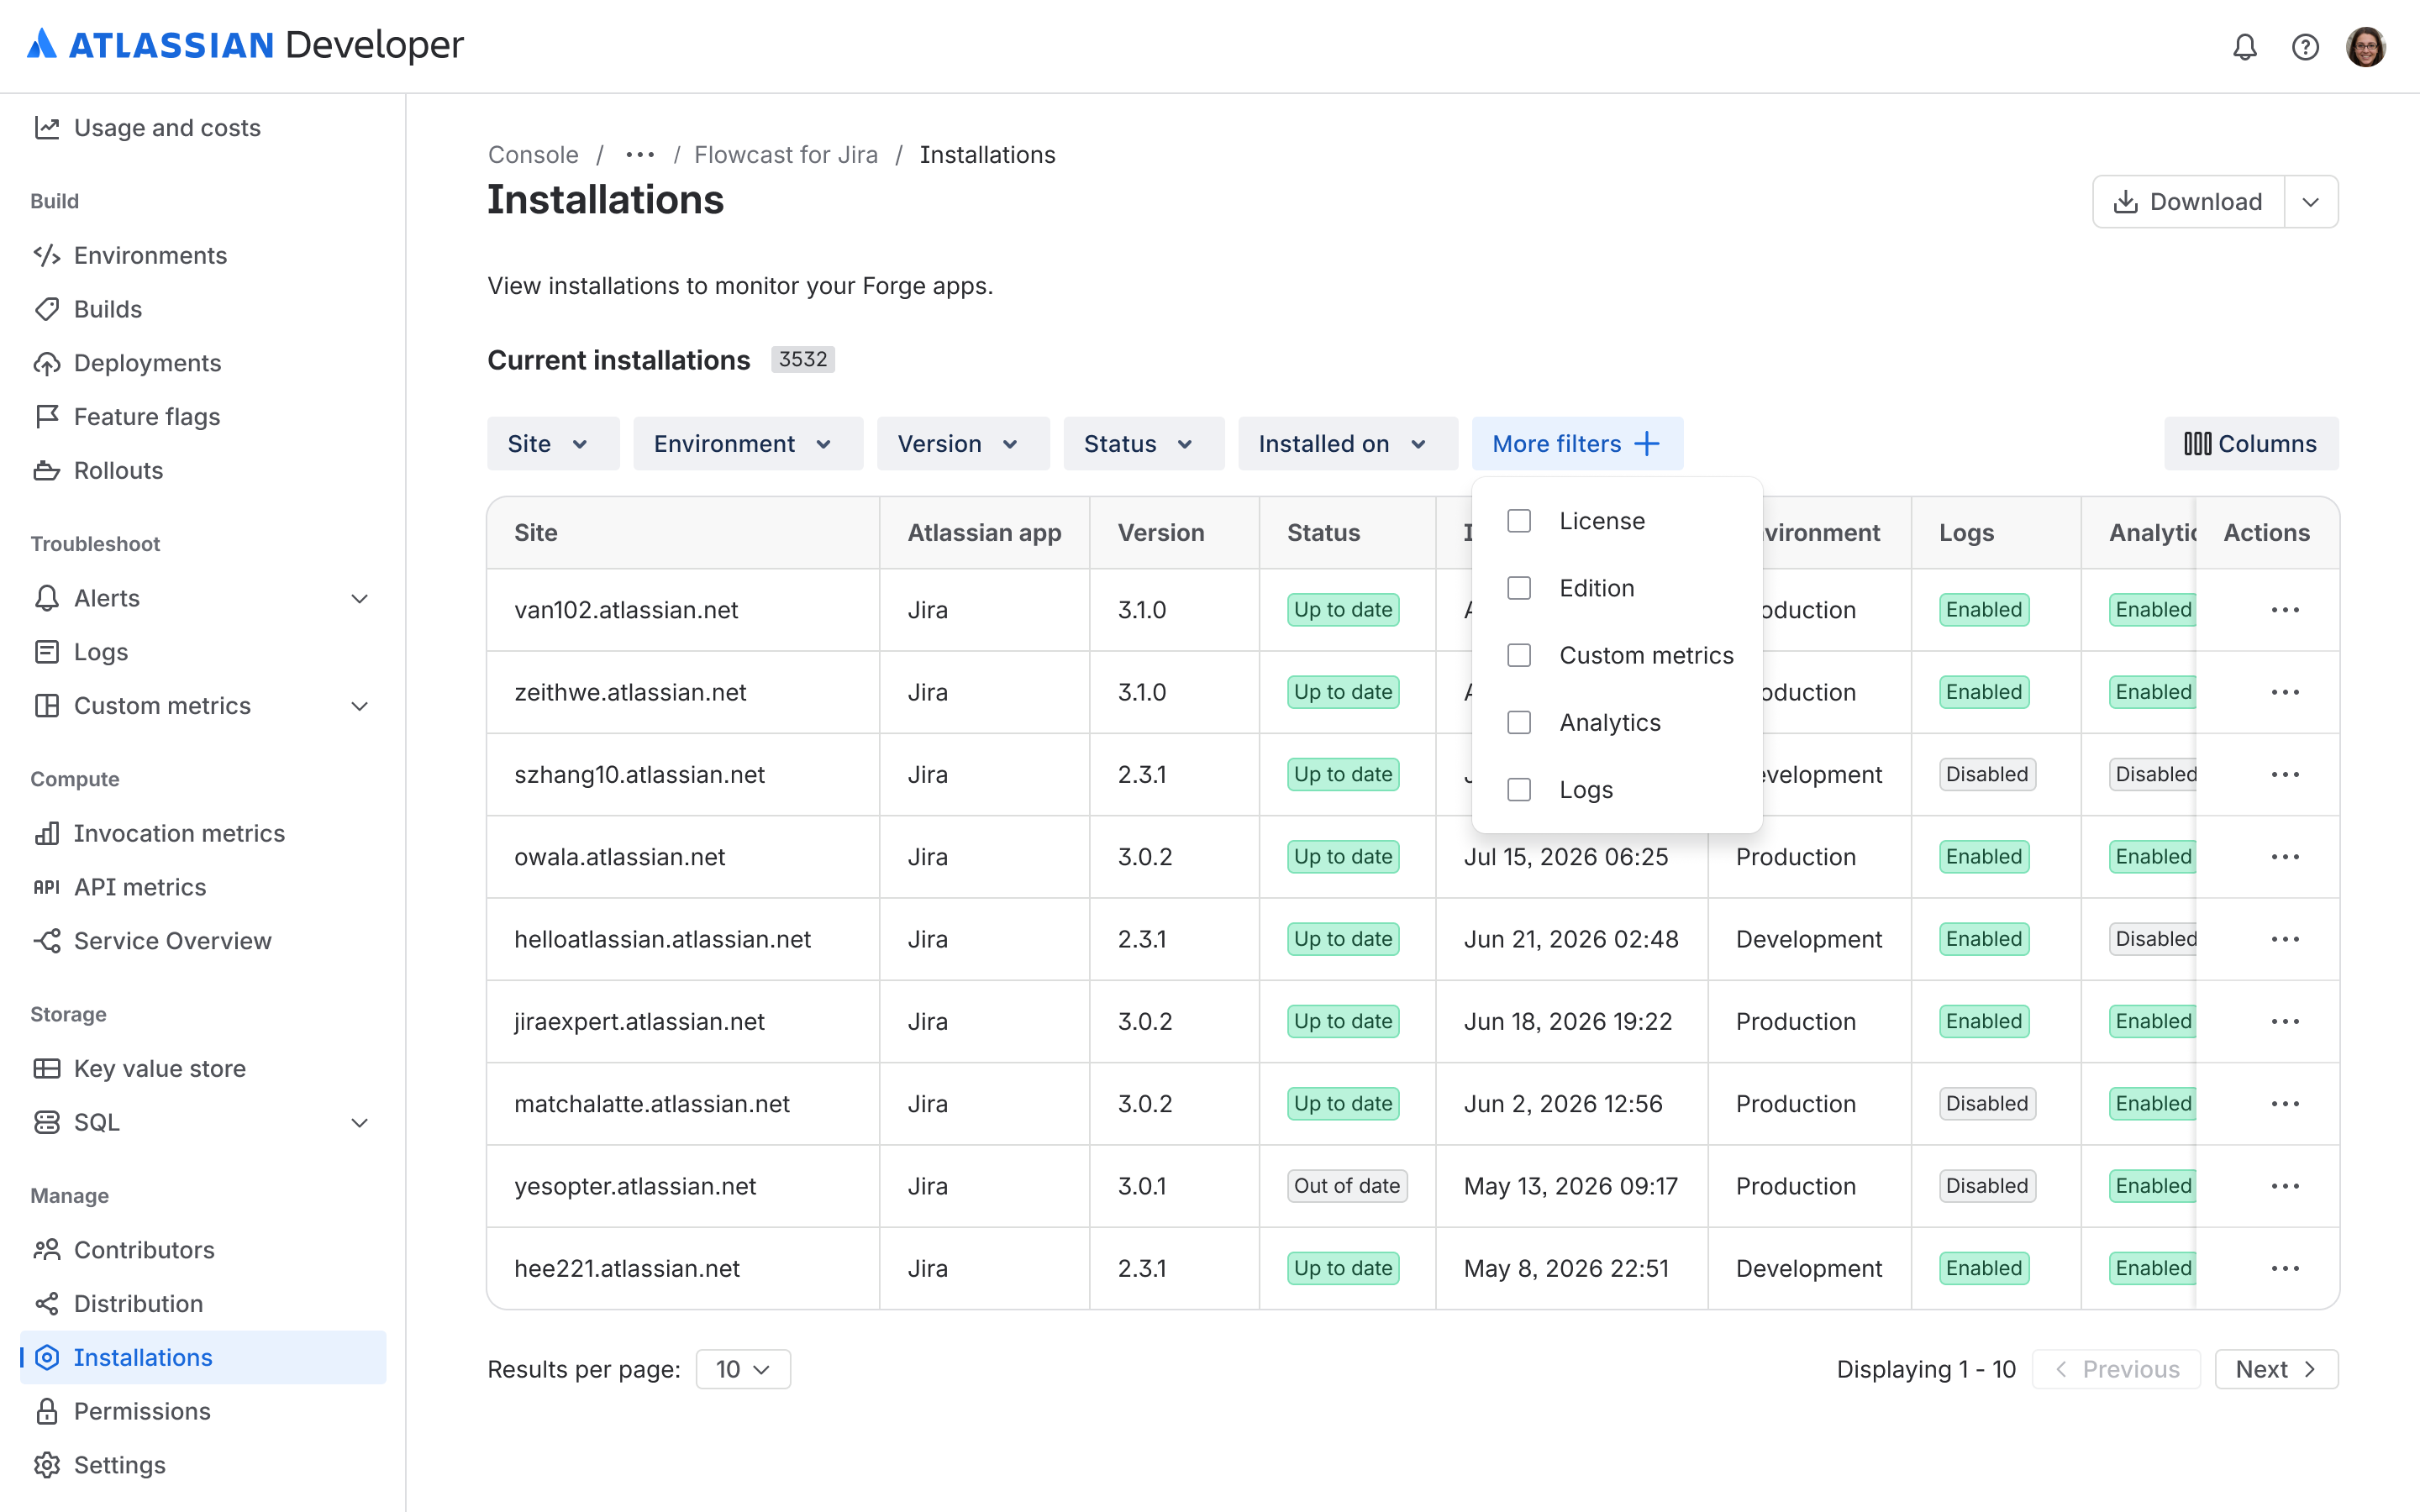The height and width of the screenshot is (1512, 2420).
Task: Click Console breadcrumb link
Action: (533, 155)
